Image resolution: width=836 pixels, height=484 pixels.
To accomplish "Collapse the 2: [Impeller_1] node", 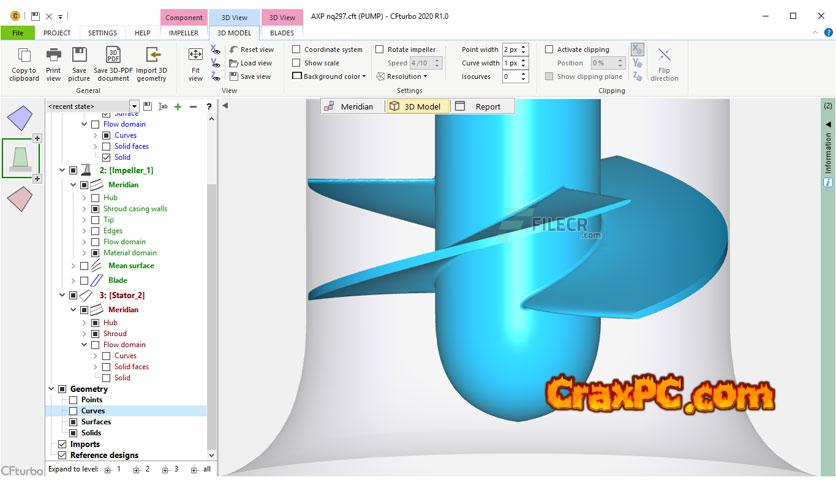I will [62, 170].
